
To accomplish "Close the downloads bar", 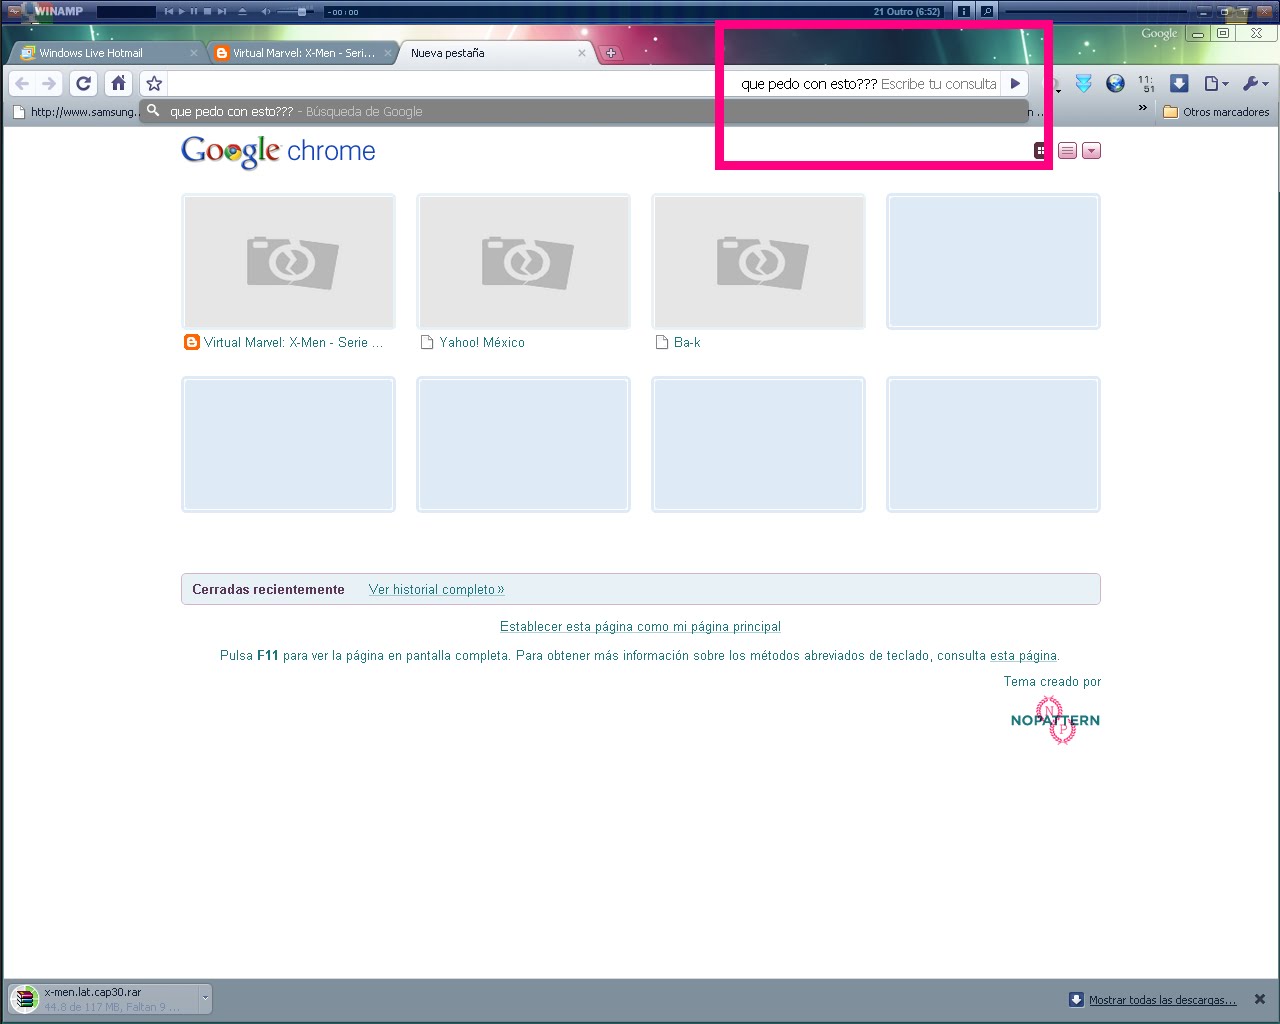I will pyautogui.click(x=1260, y=999).
